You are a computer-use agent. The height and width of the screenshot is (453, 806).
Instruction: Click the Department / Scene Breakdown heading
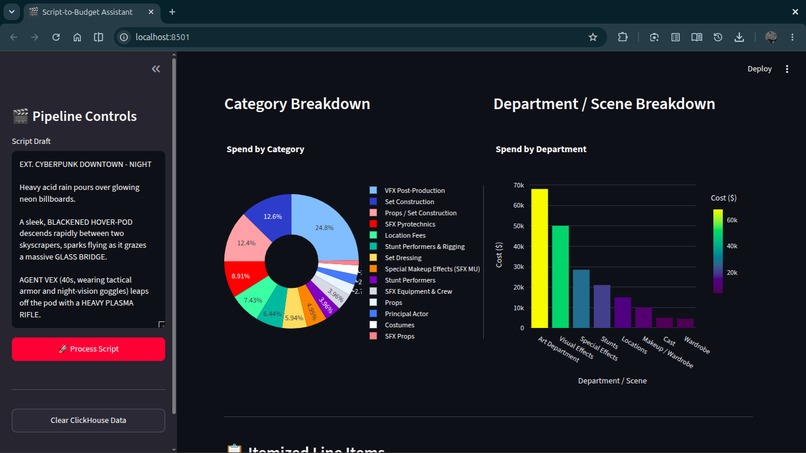click(604, 104)
